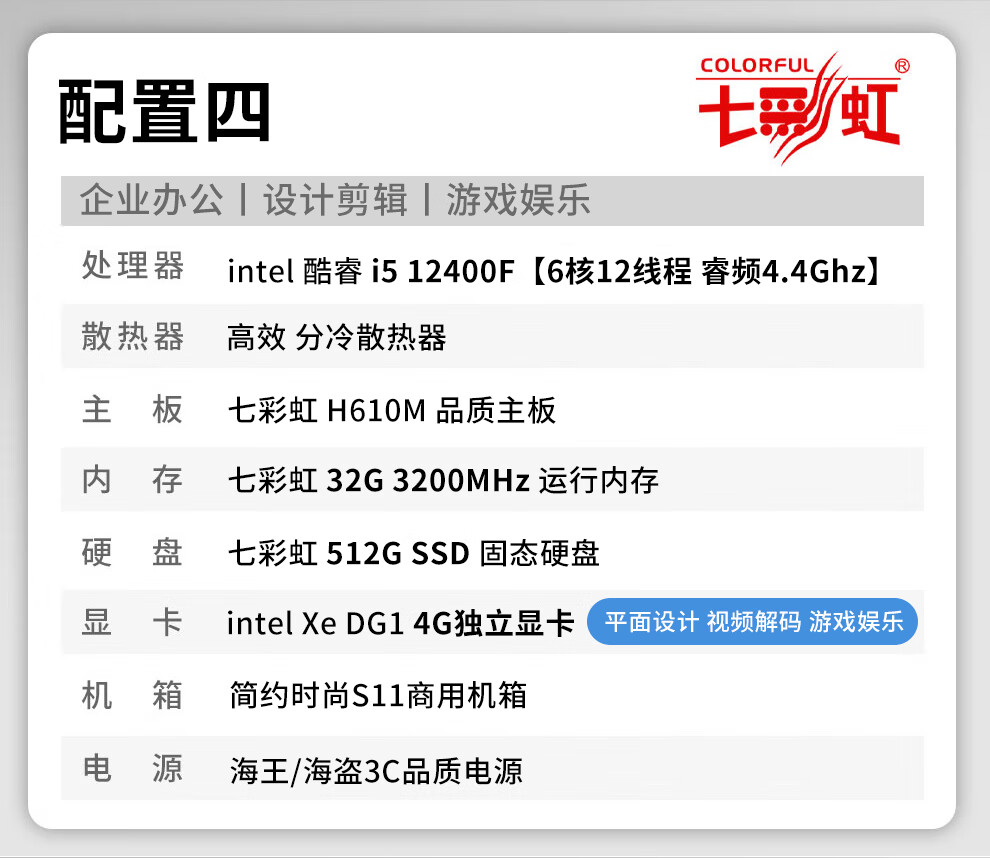Click 简约时尚S11商用机箱 case text
990x858 pixels.
coord(378,696)
